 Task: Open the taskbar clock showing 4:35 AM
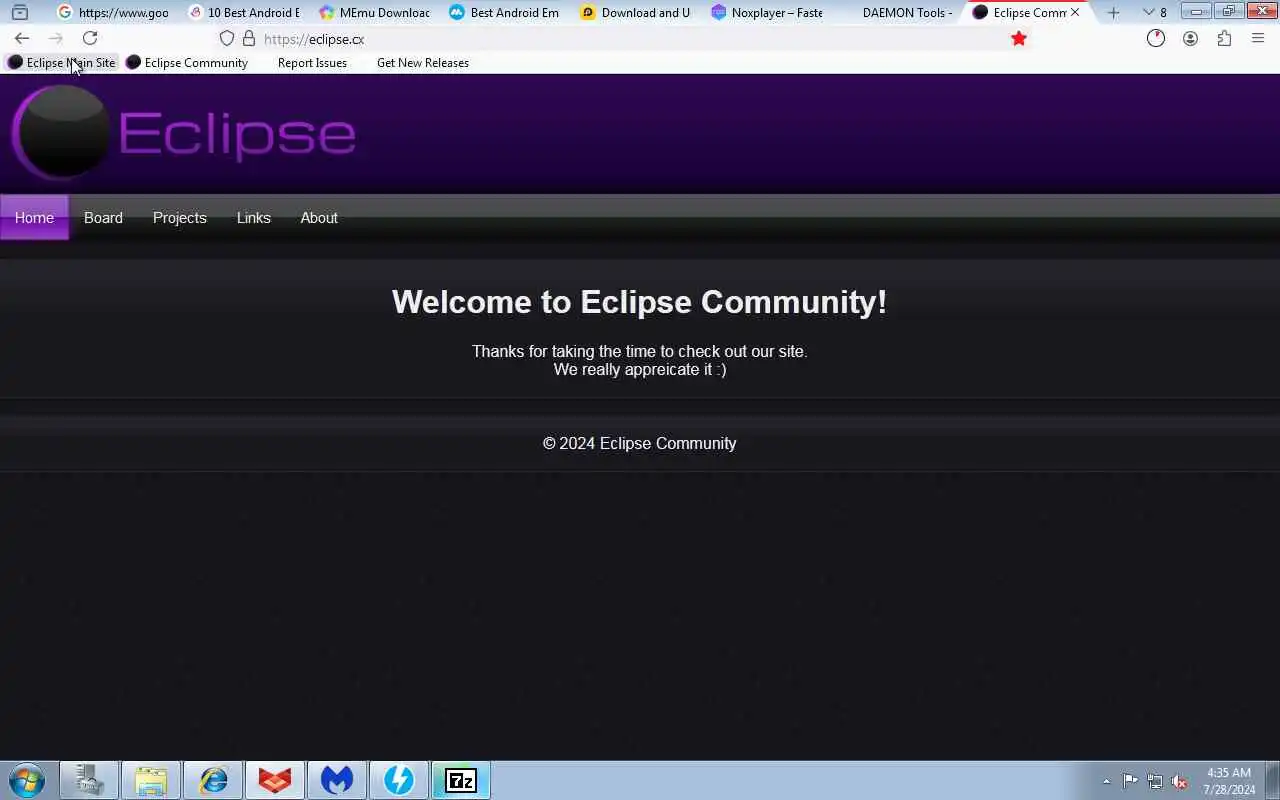pyautogui.click(x=1229, y=781)
